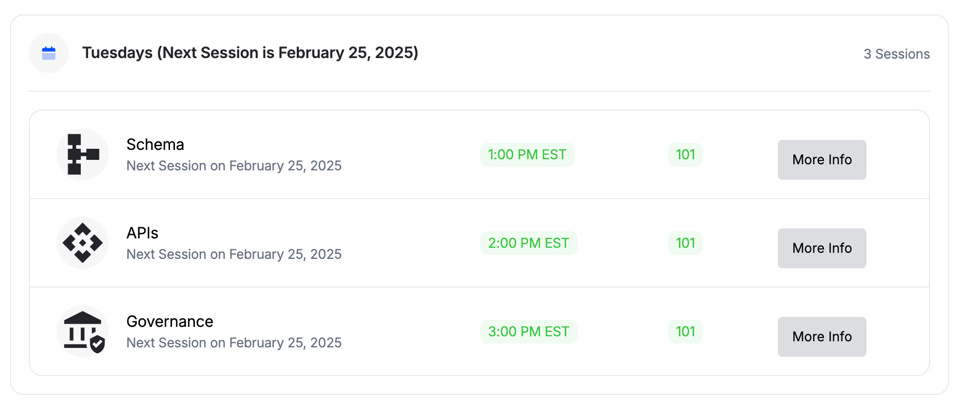Click the blue calendar icon
The height and width of the screenshot is (406, 960).
pyautogui.click(x=49, y=53)
